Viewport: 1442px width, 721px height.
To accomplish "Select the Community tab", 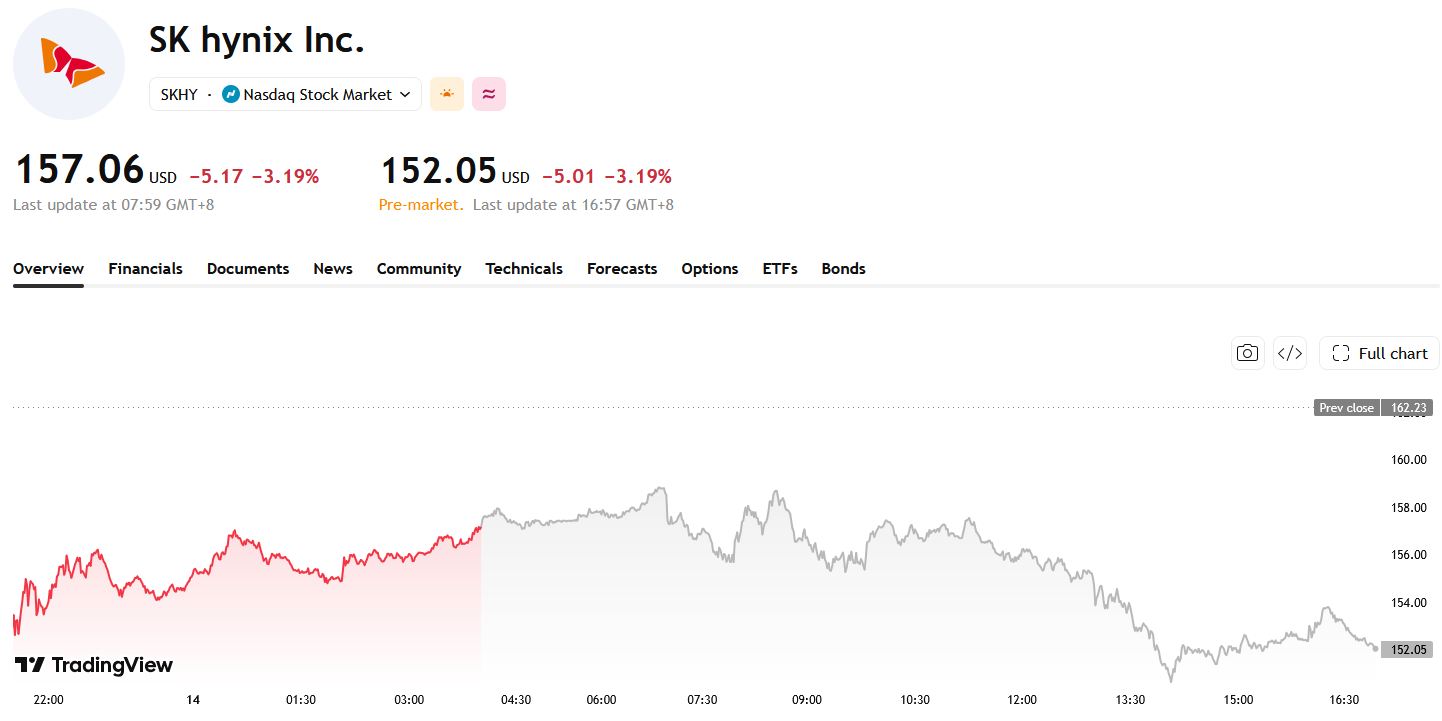I will pyautogui.click(x=419, y=268).
